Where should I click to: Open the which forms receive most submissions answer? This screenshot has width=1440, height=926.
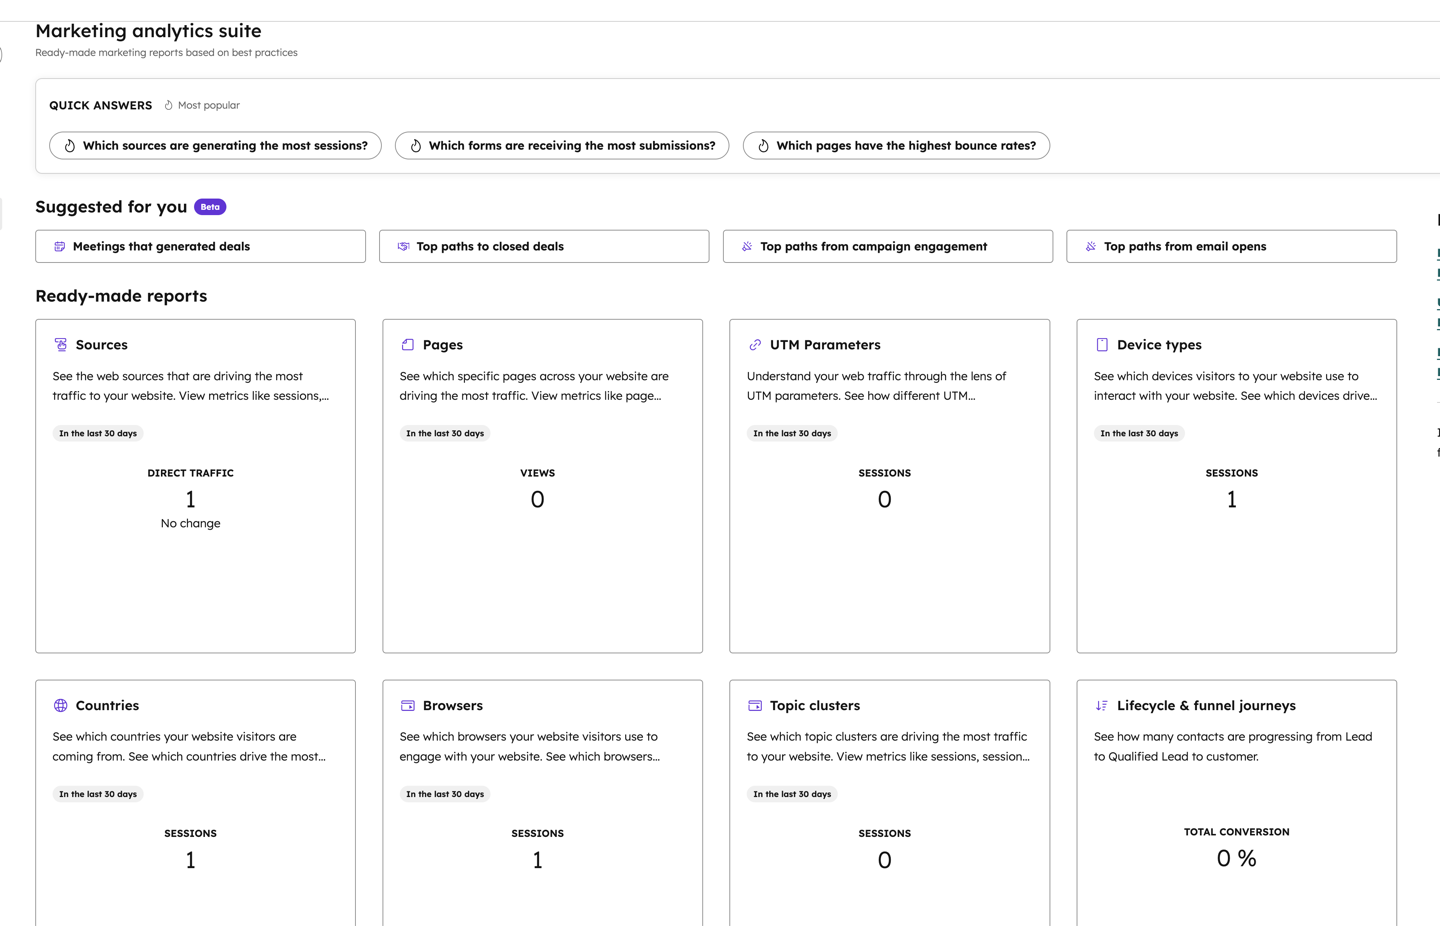coord(561,145)
